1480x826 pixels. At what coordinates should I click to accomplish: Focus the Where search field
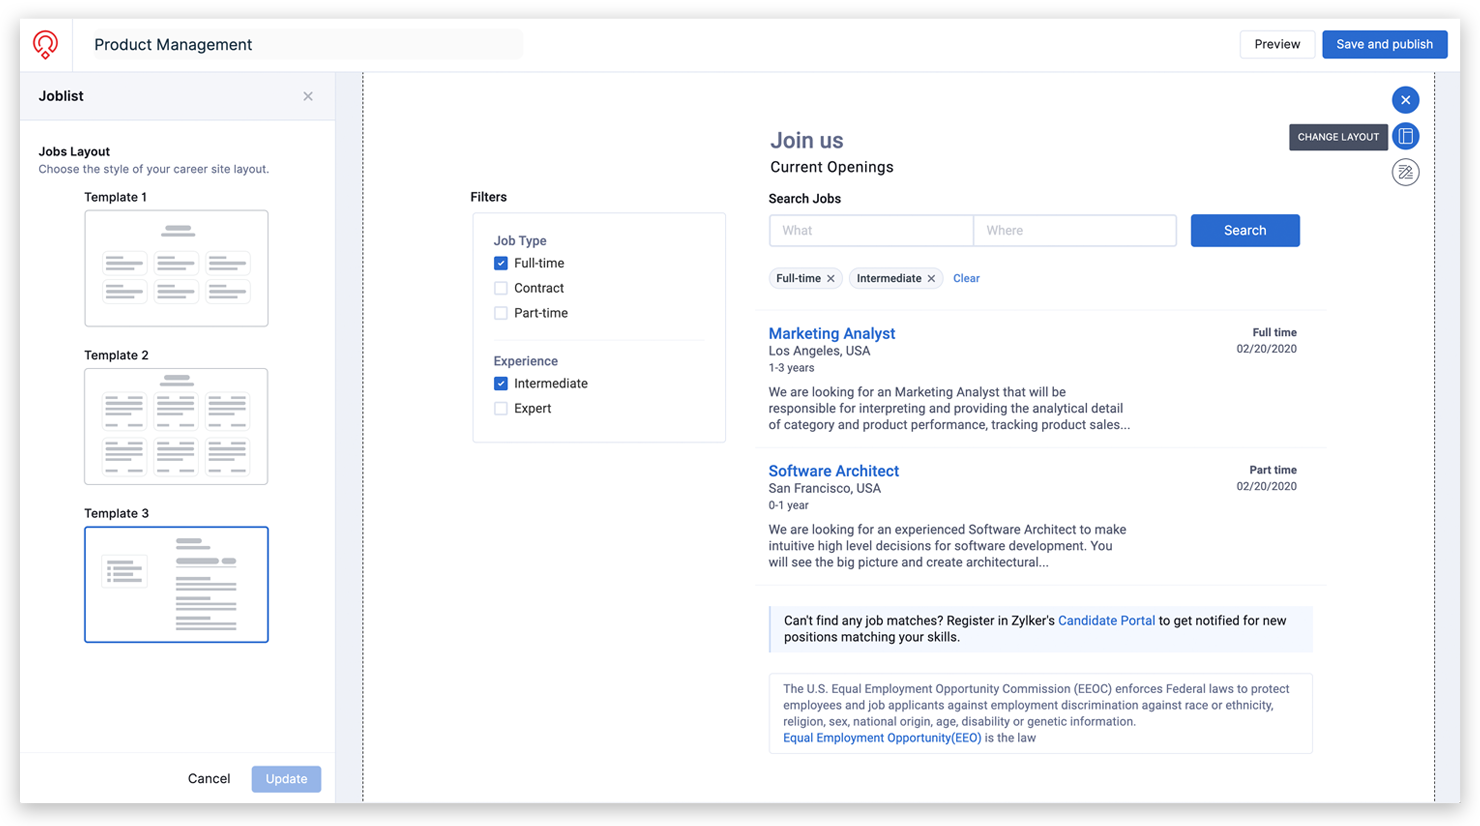[x=1075, y=230]
